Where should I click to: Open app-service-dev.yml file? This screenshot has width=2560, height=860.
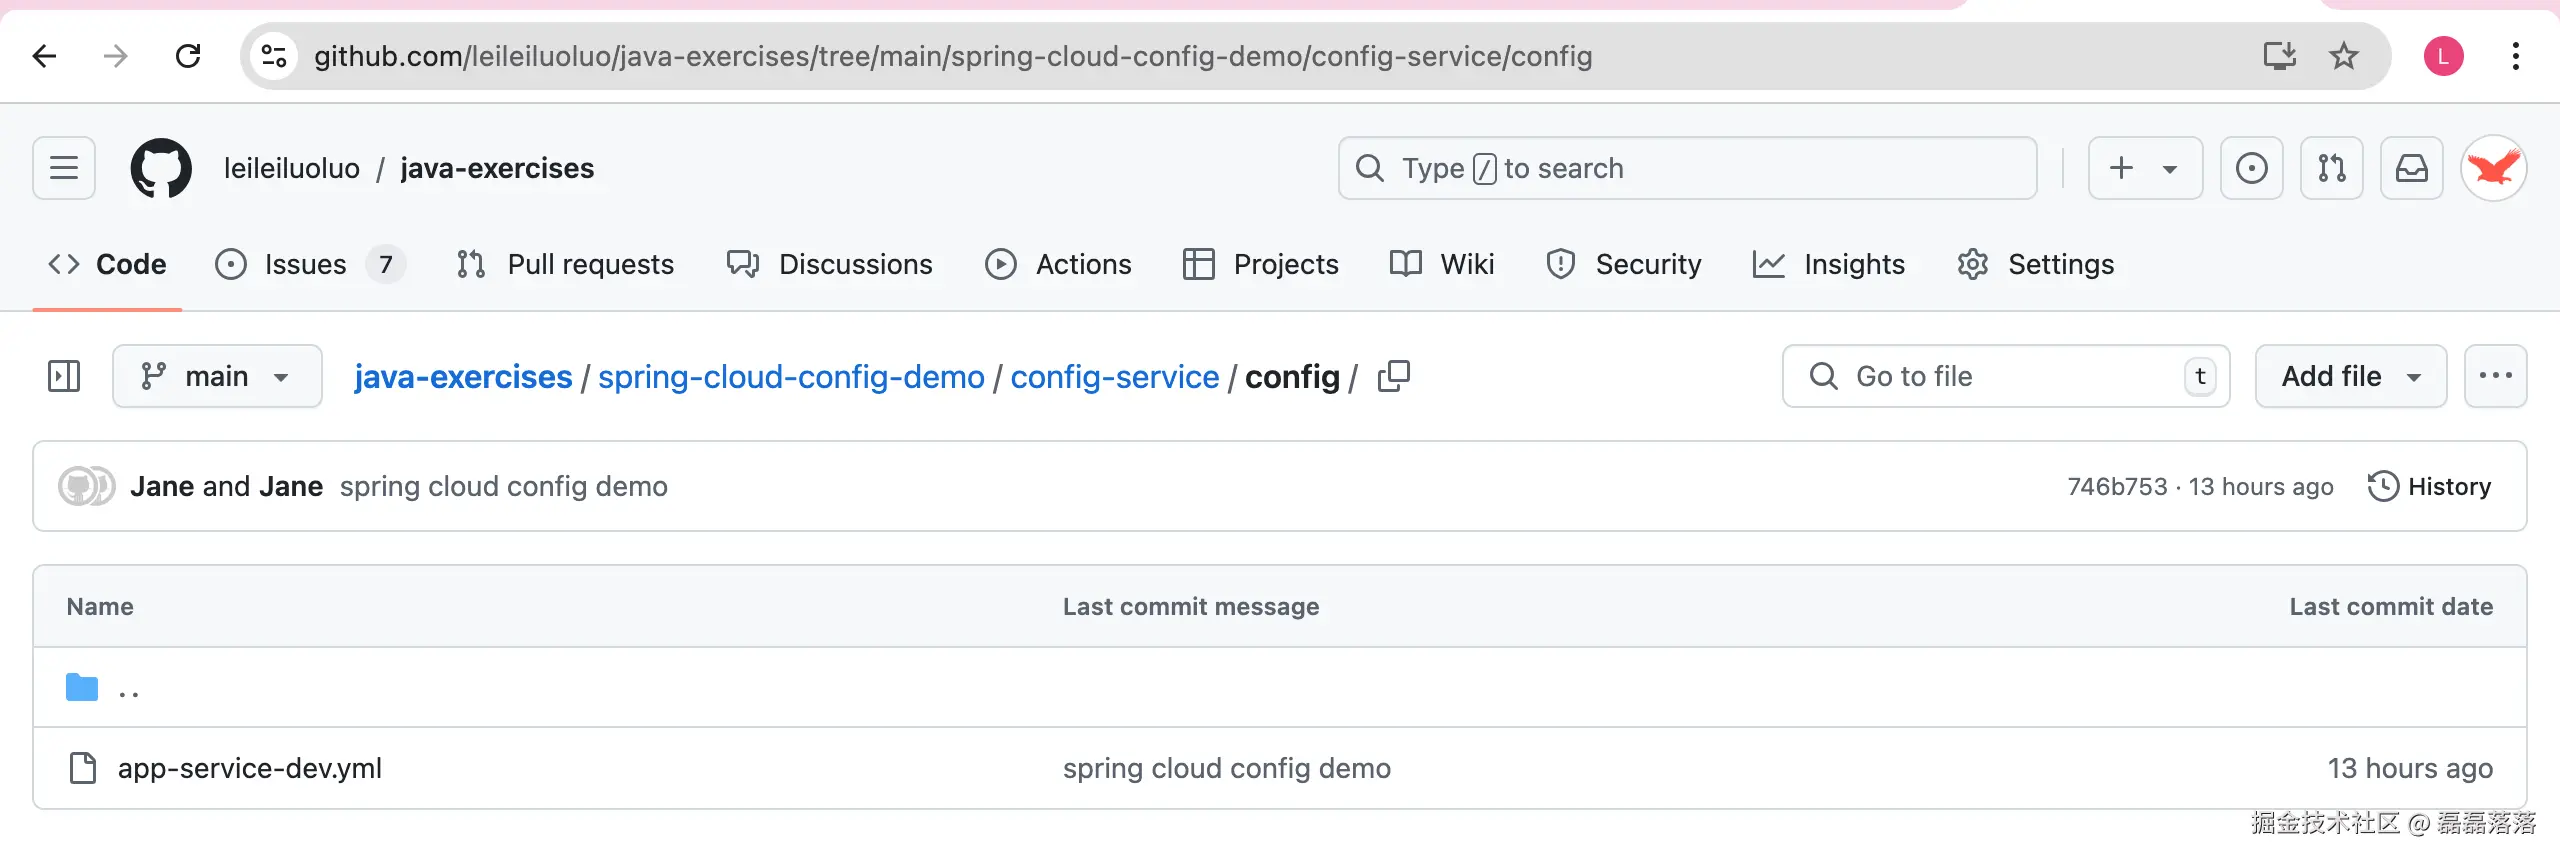click(x=250, y=768)
